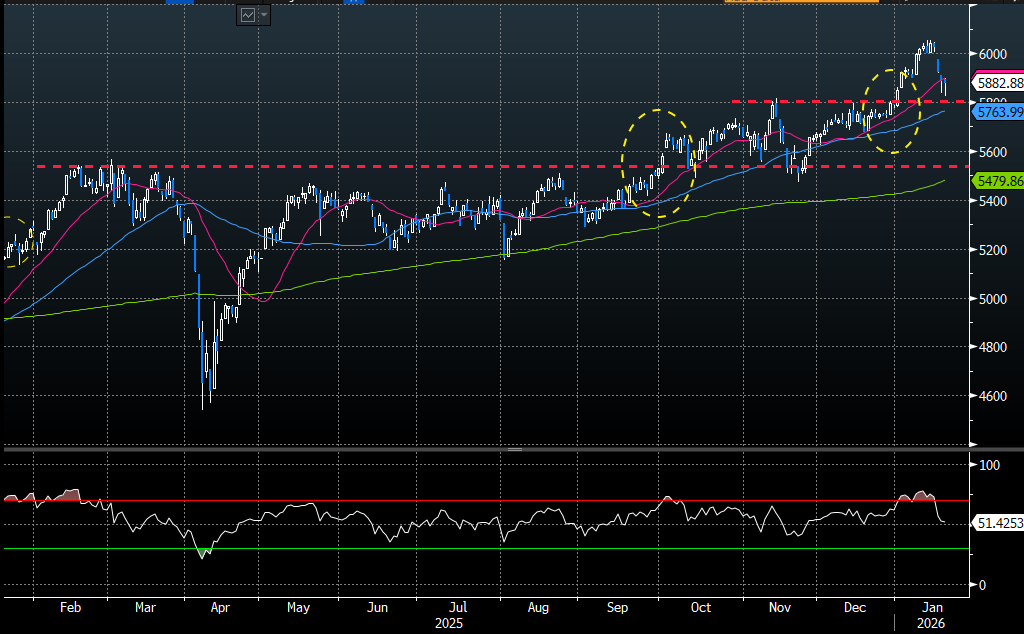This screenshot has width=1024, height=634.
Task: Click the 6000 level on the price axis
Action: pos(992,54)
